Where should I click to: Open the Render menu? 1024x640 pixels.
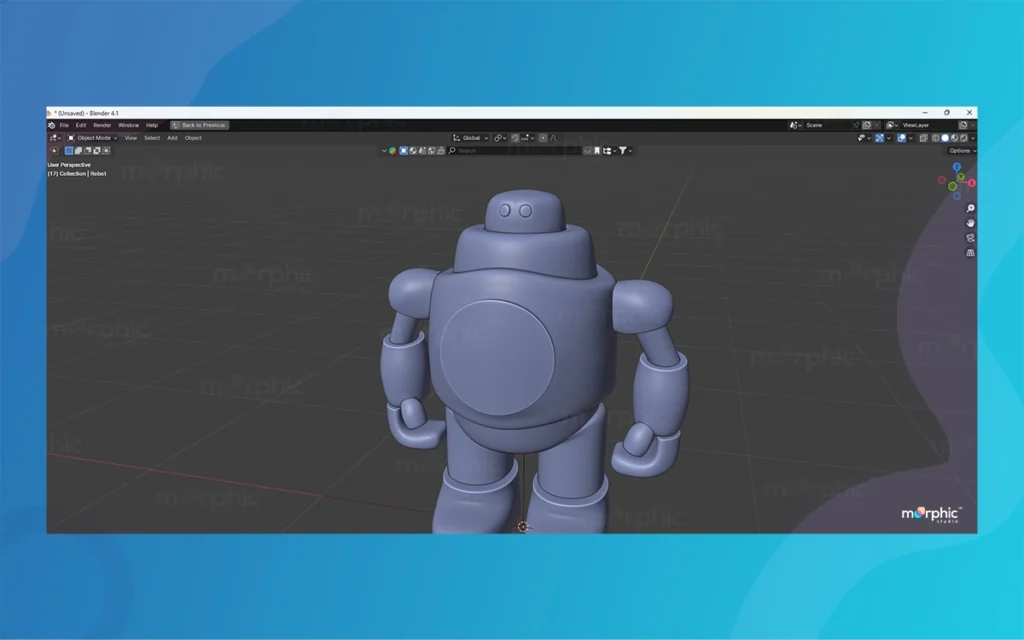pos(102,125)
